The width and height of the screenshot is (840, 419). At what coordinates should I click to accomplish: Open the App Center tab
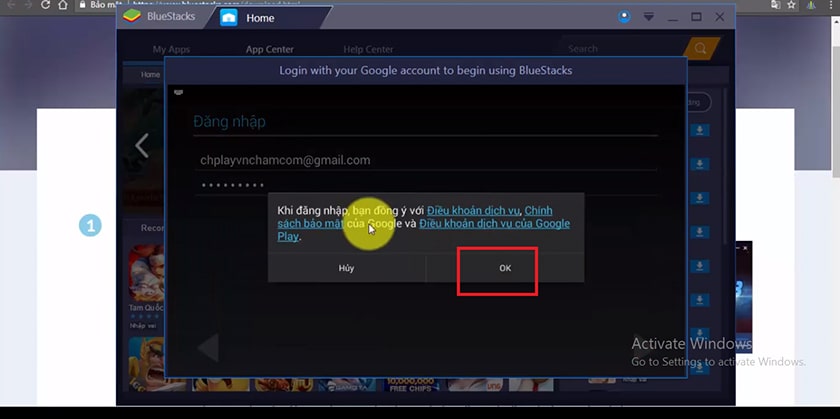click(269, 49)
